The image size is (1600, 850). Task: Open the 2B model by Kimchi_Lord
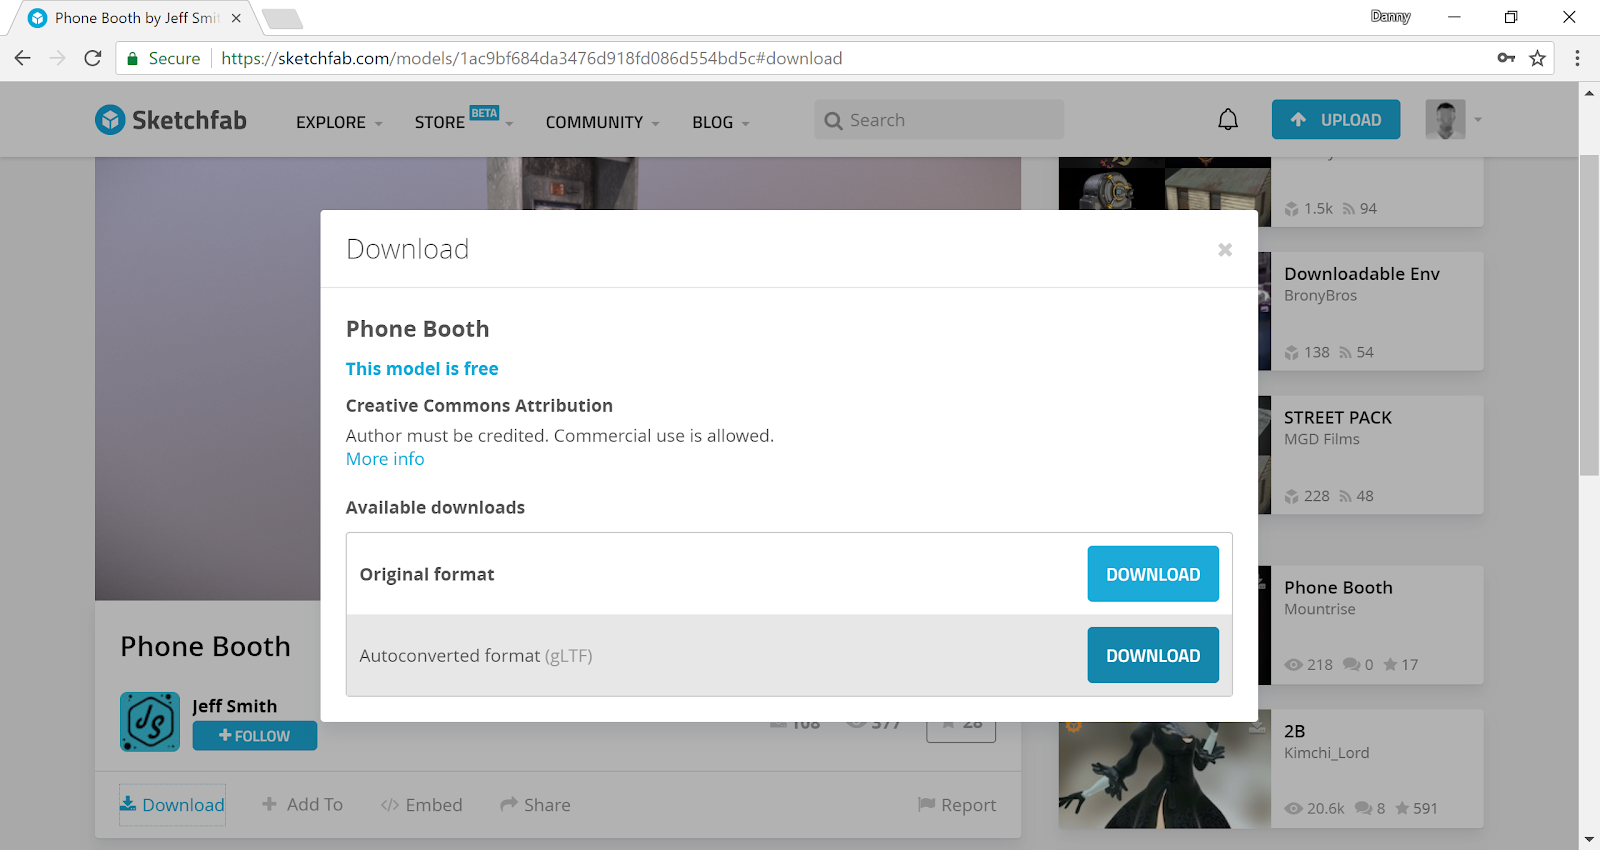(x=1294, y=732)
